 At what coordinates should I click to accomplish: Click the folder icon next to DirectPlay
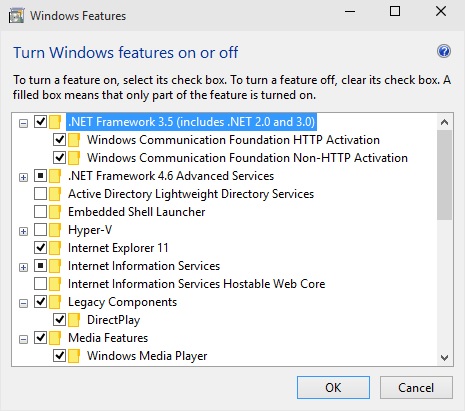click(74, 320)
